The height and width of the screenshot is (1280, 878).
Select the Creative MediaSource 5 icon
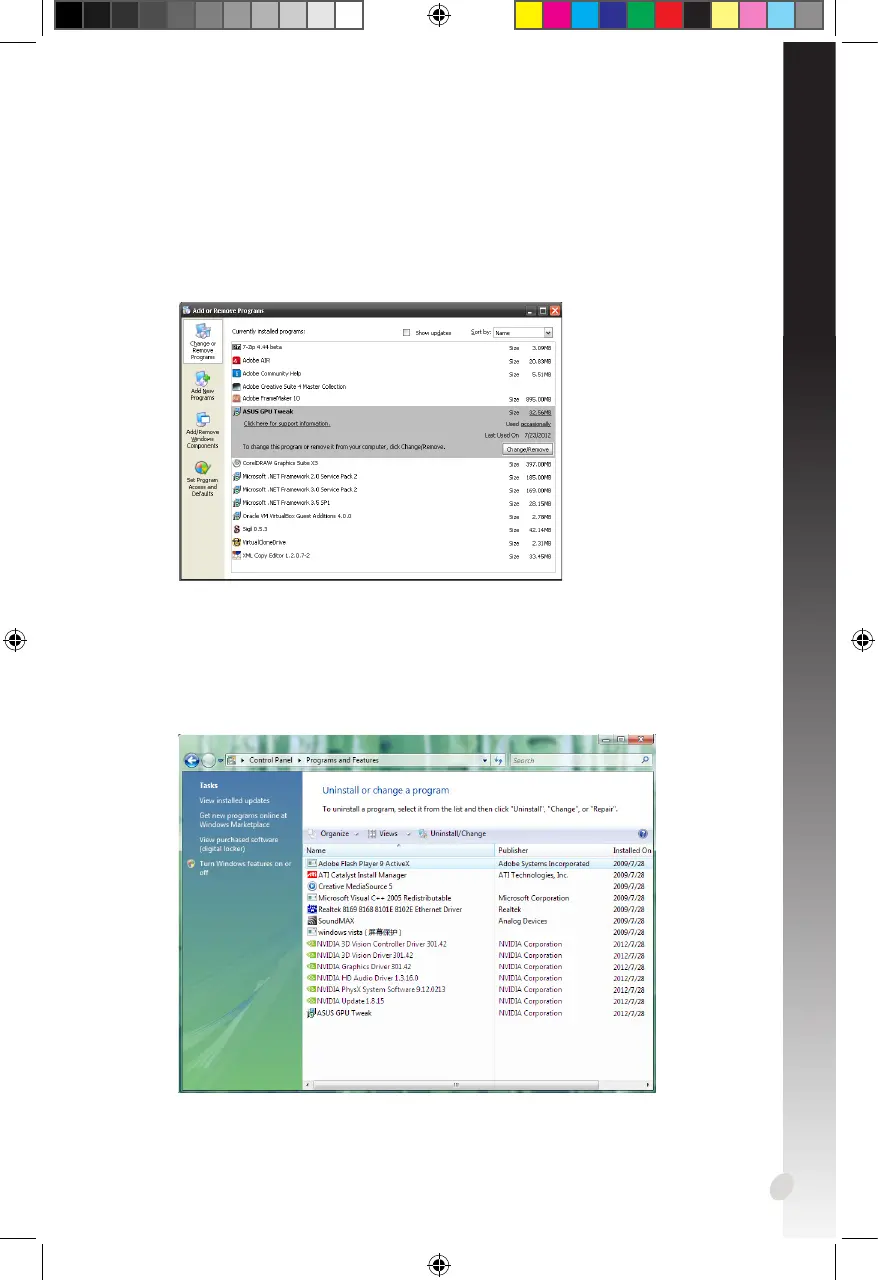pos(312,886)
